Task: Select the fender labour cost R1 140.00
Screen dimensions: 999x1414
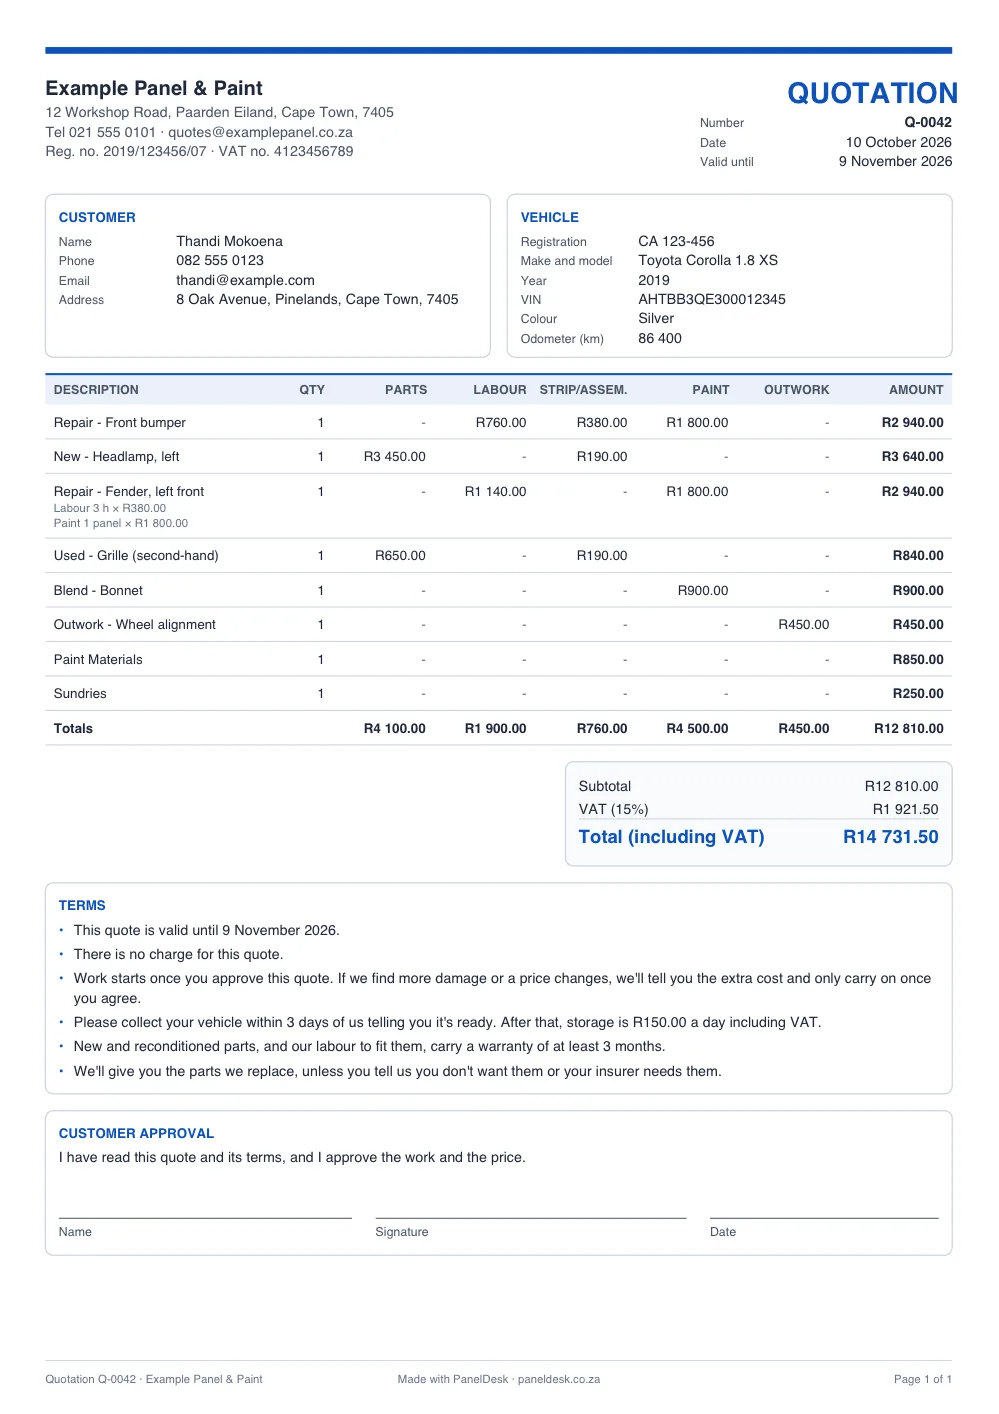Action: click(495, 491)
